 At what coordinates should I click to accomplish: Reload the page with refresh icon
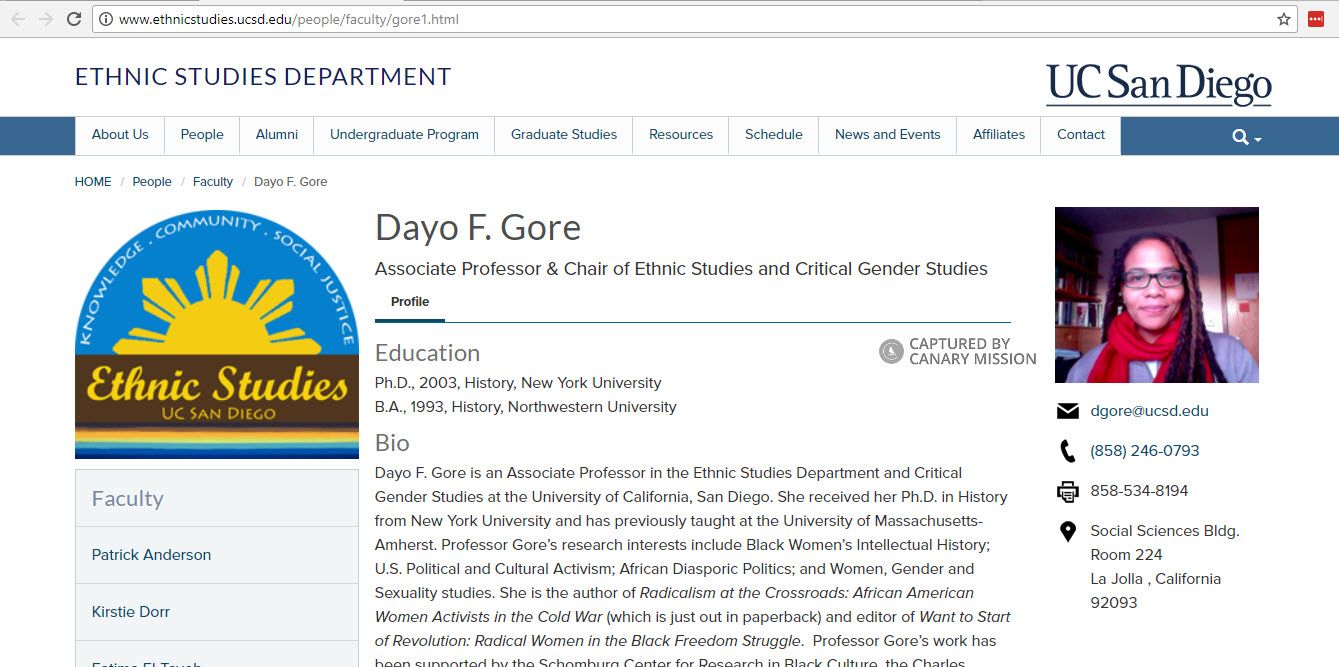pos(74,19)
